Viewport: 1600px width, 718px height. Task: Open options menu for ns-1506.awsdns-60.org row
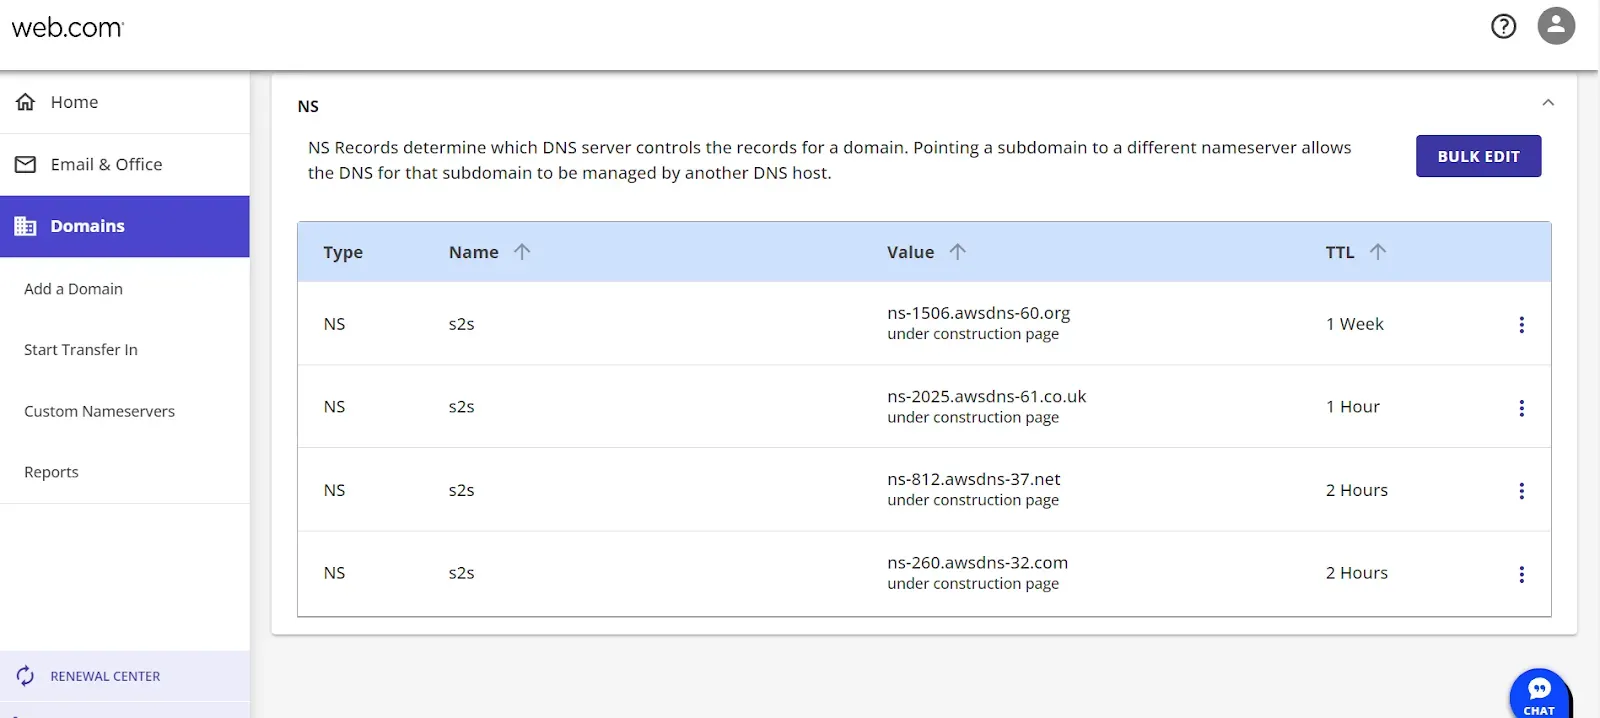click(x=1521, y=324)
